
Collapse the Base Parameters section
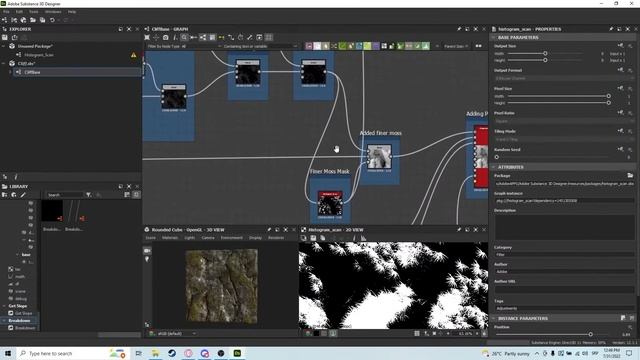click(493, 37)
